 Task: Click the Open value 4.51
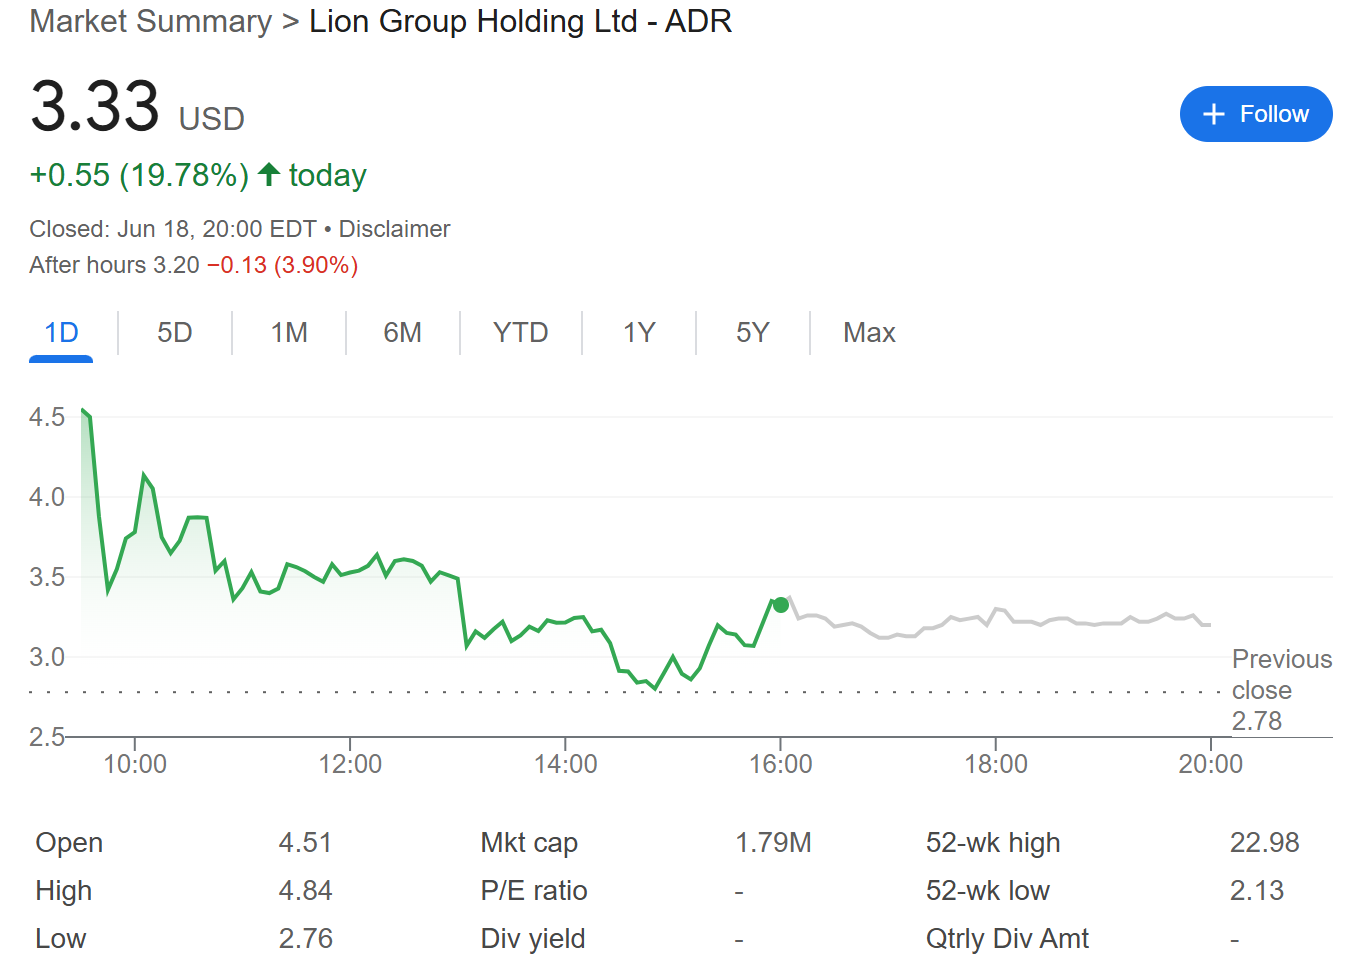click(x=305, y=843)
